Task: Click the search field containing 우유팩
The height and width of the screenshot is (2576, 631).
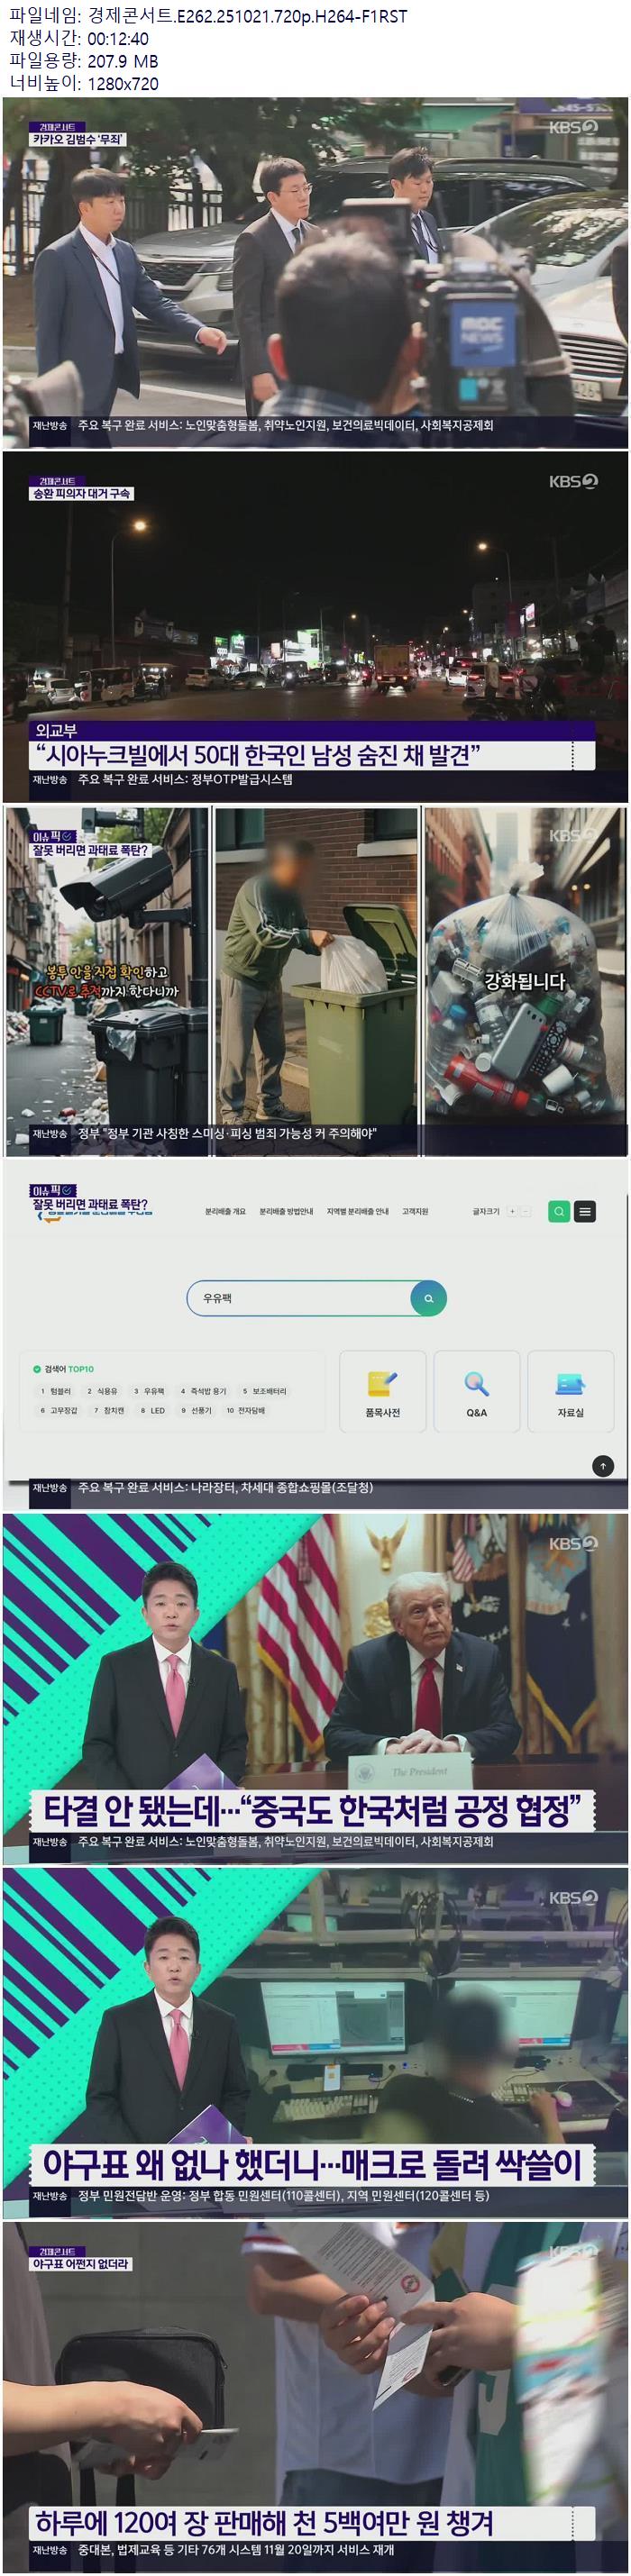Action: [x=300, y=1298]
